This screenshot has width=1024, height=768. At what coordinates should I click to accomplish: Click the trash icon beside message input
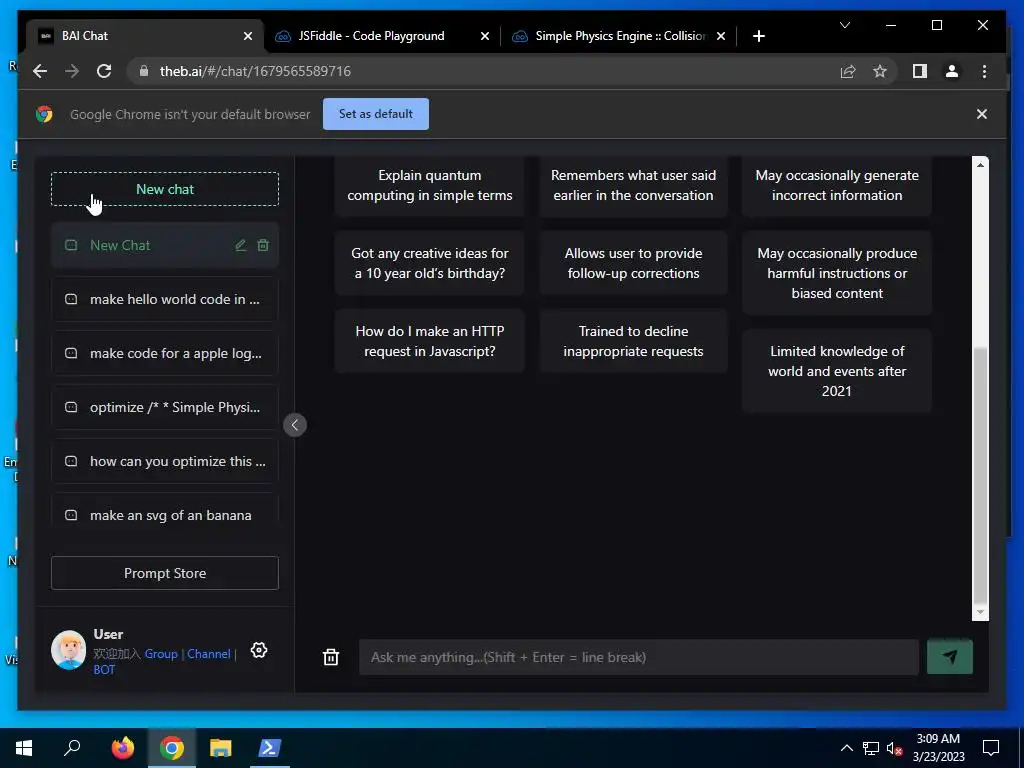point(331,657)
